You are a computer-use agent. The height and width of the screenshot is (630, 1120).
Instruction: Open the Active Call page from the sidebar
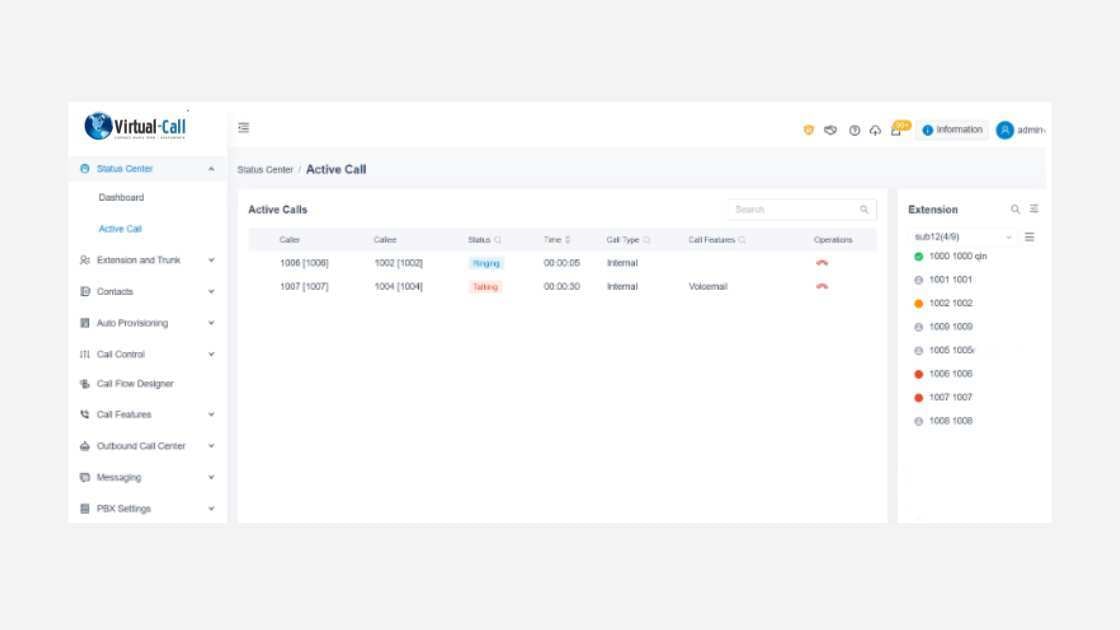point(121,228)
